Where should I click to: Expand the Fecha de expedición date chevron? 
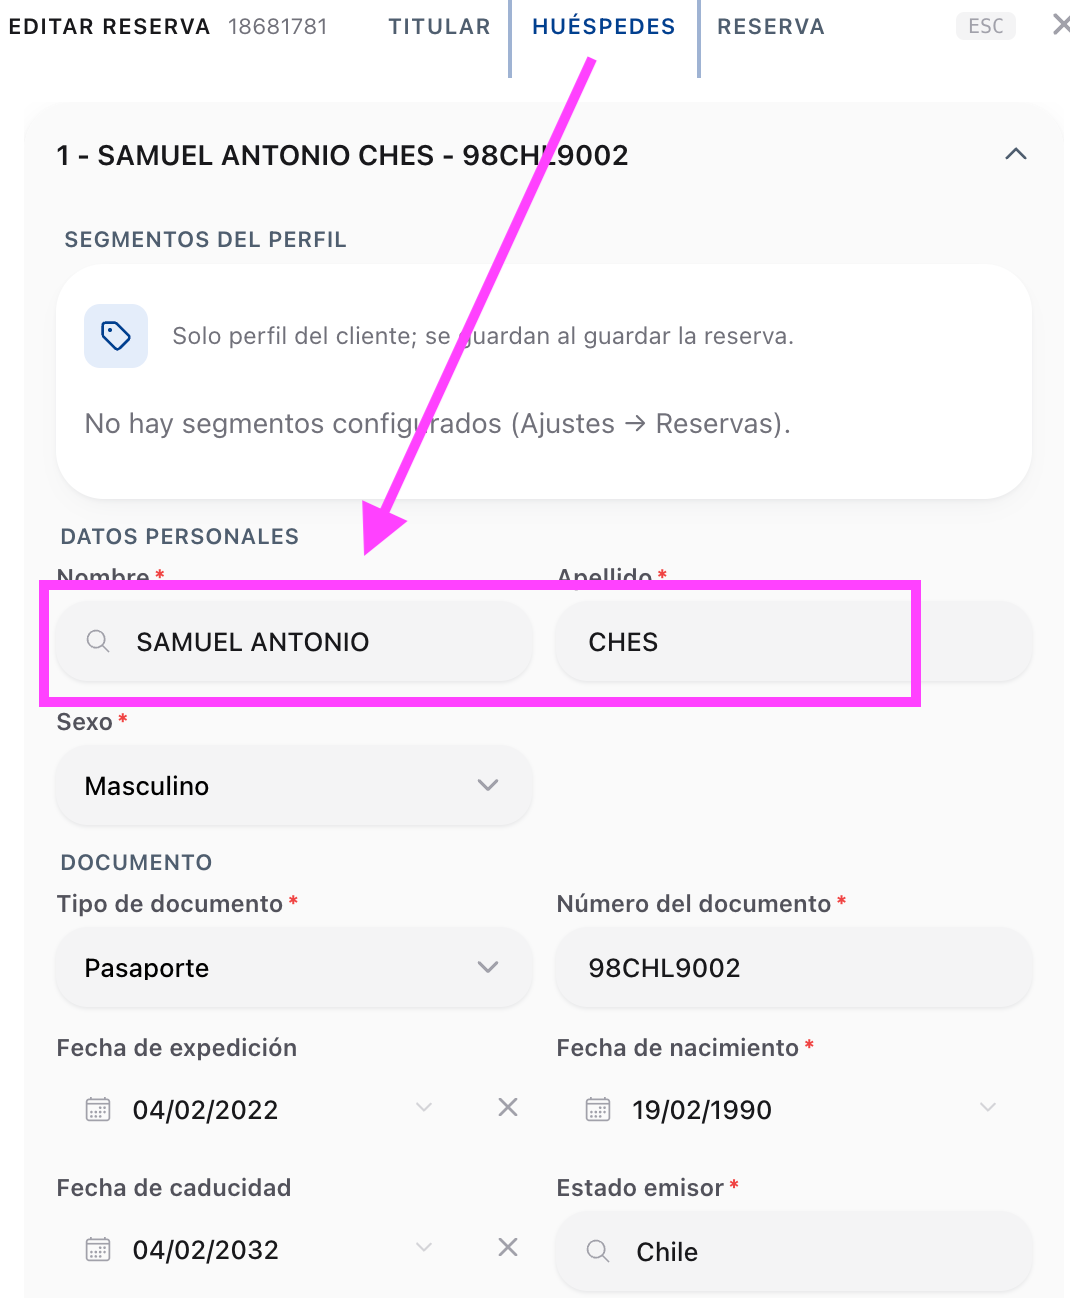coord(424,1107)
